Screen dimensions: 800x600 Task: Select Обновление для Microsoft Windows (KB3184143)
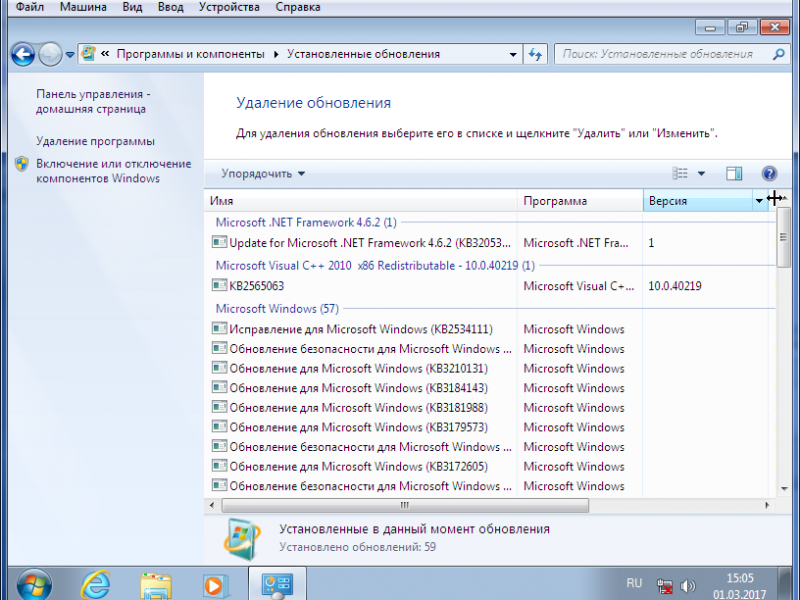(x=490, y=388)
